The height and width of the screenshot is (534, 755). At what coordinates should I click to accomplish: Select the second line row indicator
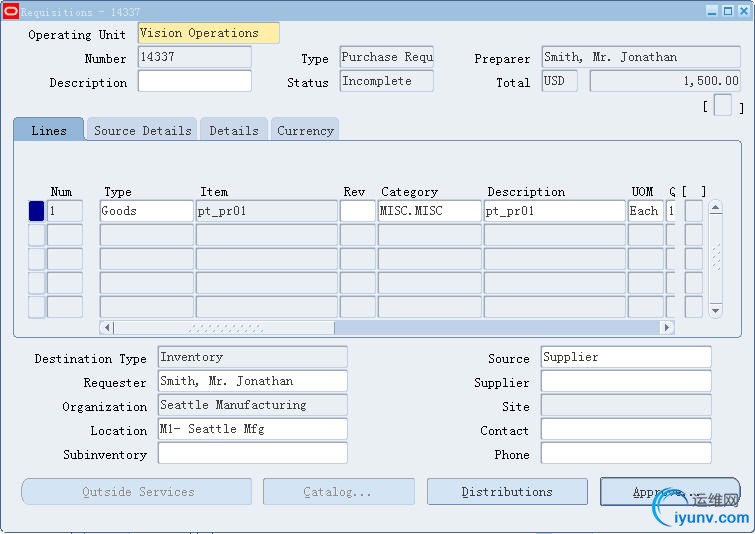click(x=37, y=235)
